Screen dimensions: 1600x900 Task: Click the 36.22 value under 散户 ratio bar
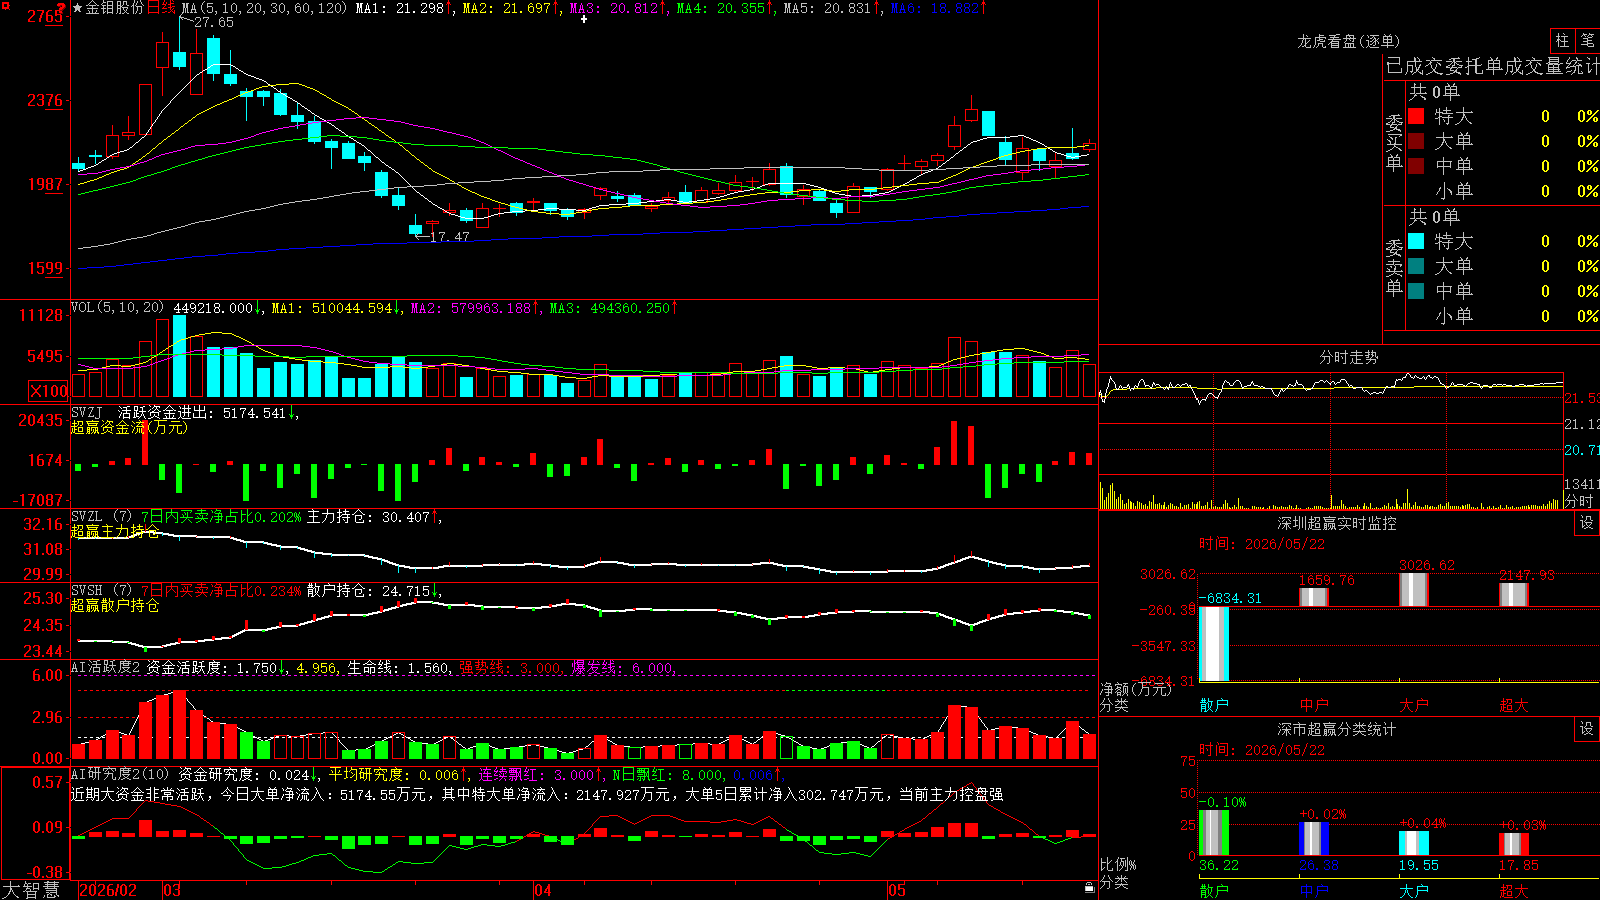pyautogui.click(x=1219, y=865)
